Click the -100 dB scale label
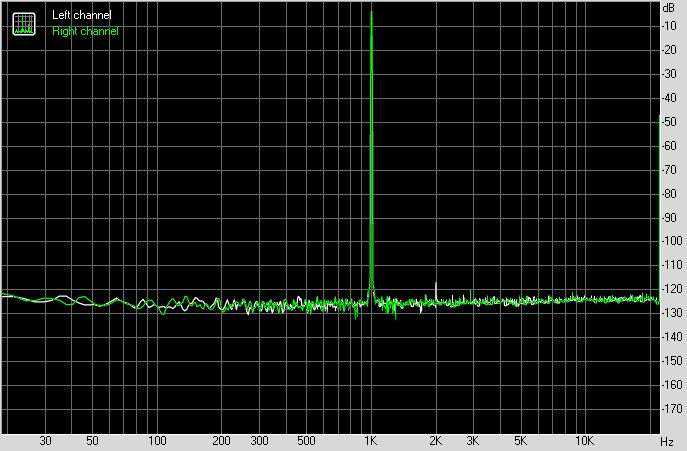 [x=672, y=241]
